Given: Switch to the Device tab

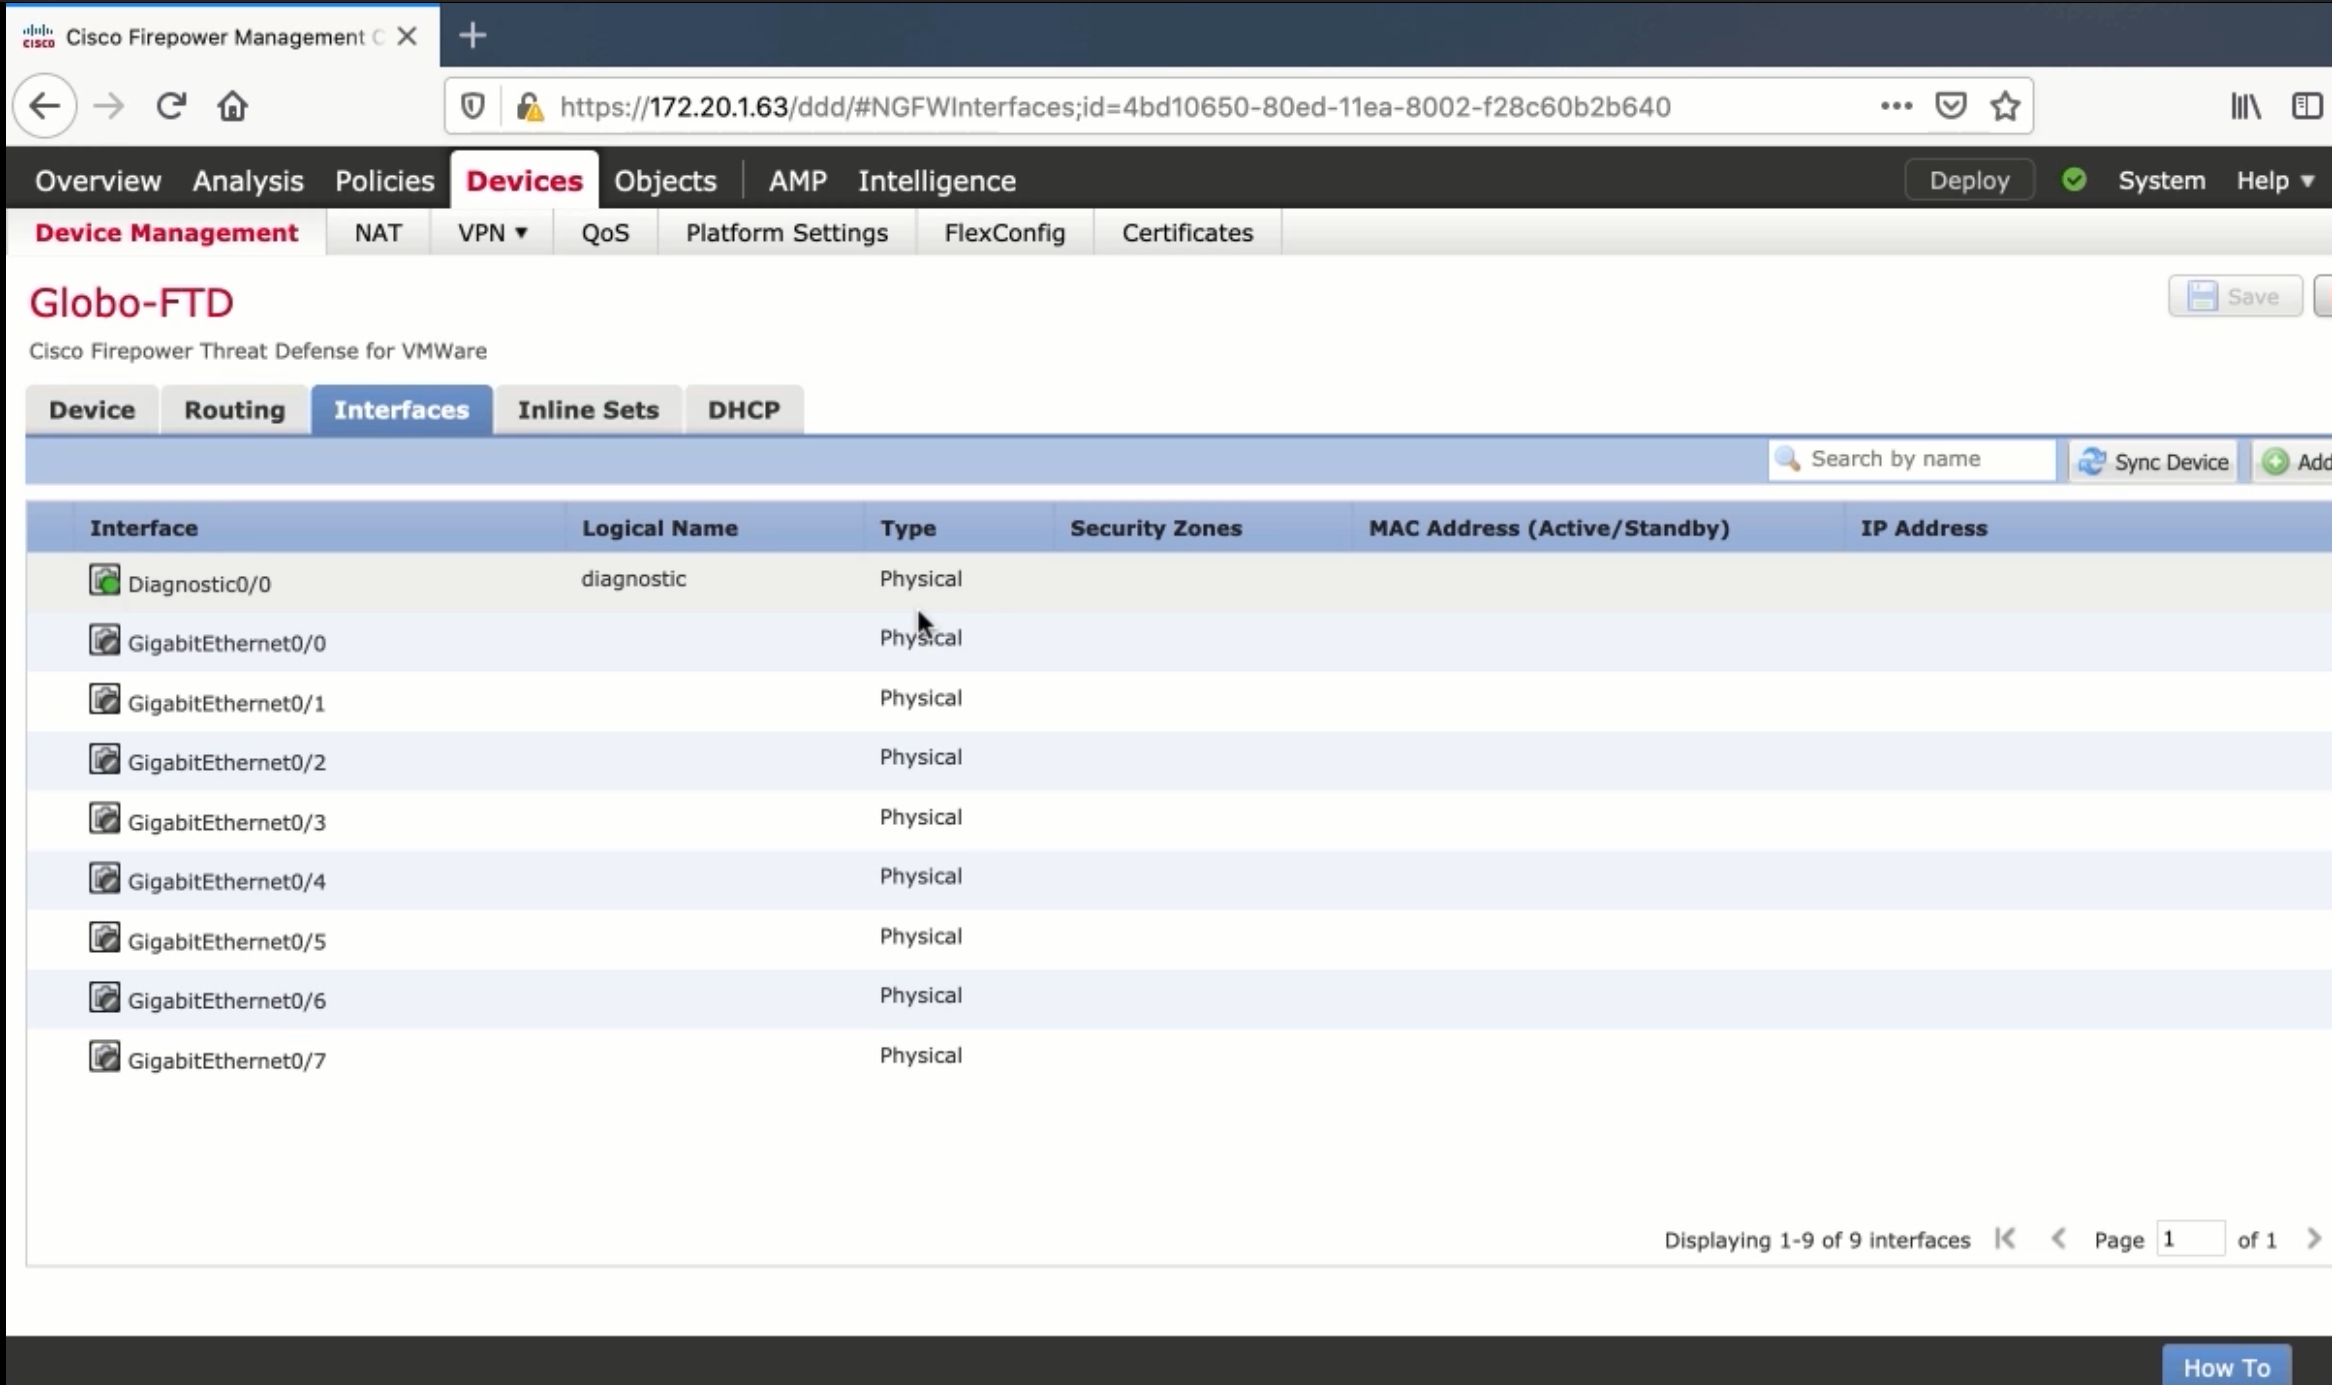Looking at the screenshot, I should [x=92, y=410].
